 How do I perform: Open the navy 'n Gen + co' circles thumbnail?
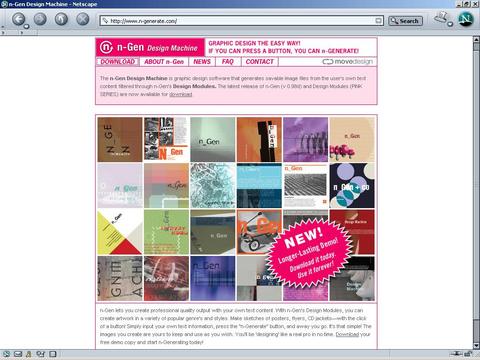point(352,186)
